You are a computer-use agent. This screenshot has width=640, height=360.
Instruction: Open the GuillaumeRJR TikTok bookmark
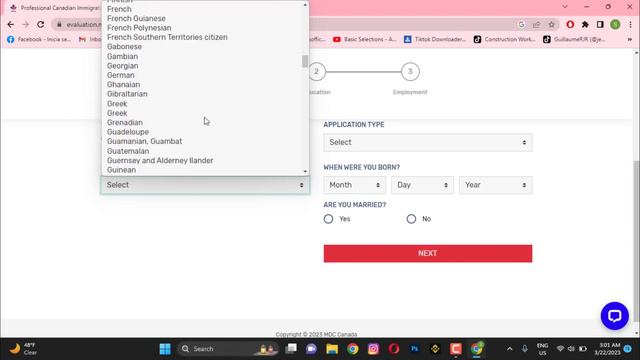(x=574, y=40)
